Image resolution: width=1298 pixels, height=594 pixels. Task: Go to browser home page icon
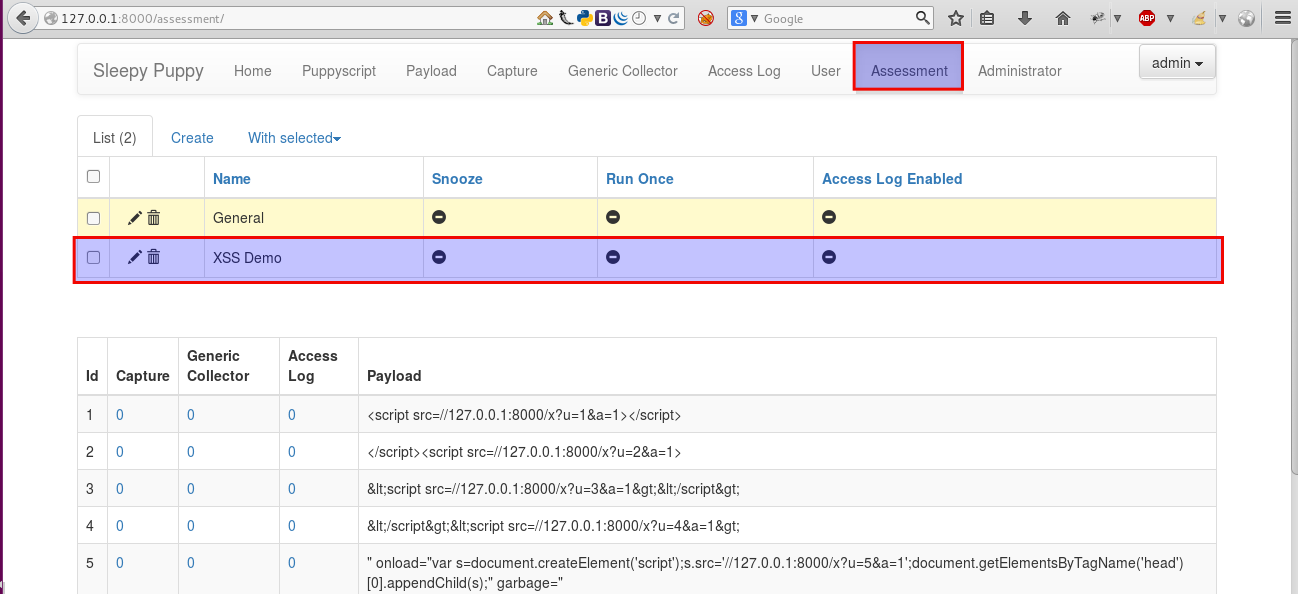[1062, 18]
